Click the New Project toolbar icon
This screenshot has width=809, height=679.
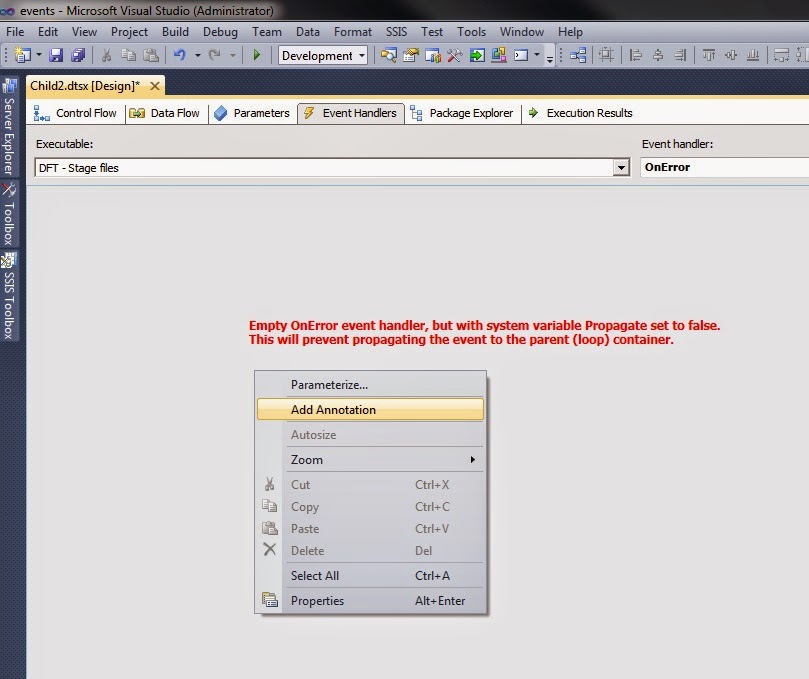click(x=23, y=55)
